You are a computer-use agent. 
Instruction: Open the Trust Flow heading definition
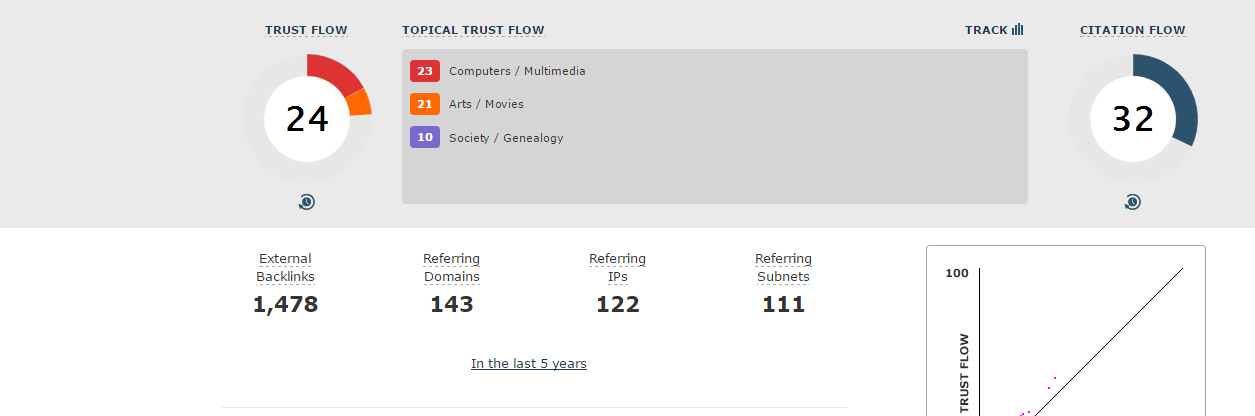[x=306, y=30]
